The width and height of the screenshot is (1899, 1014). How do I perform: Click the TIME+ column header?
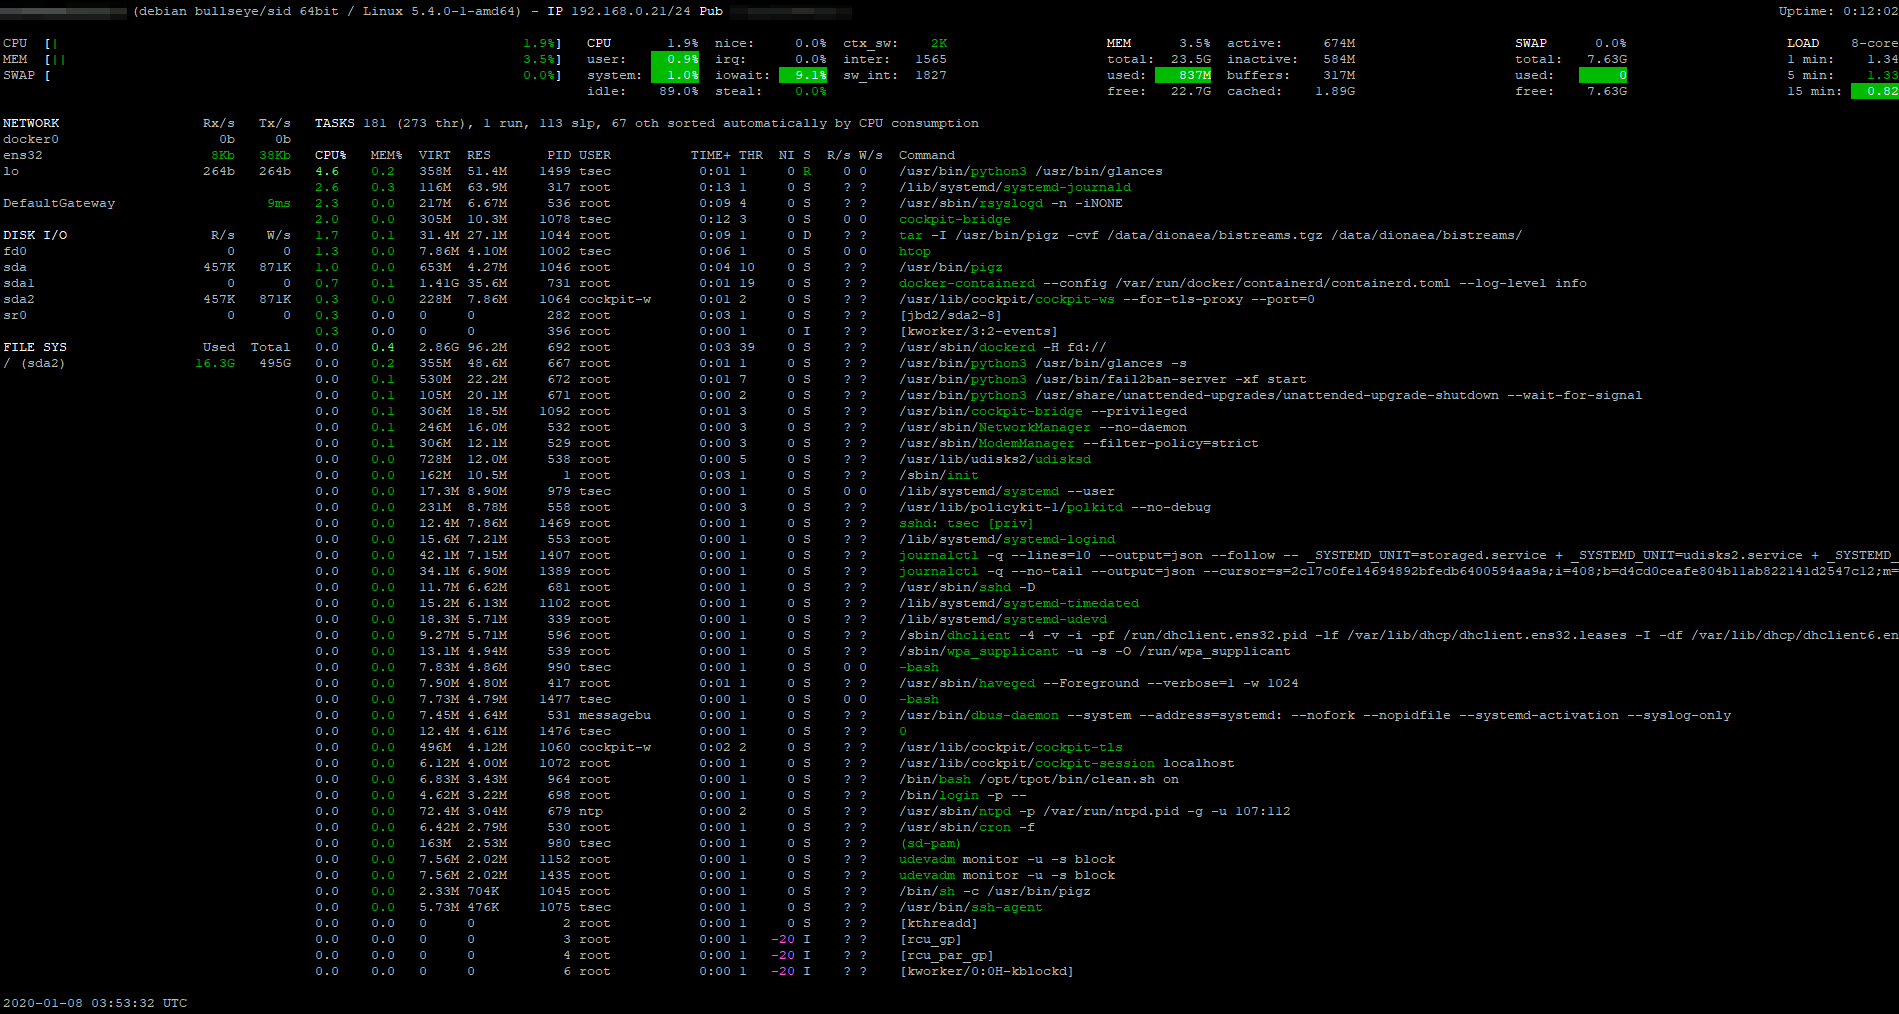[x=711, y=155]
